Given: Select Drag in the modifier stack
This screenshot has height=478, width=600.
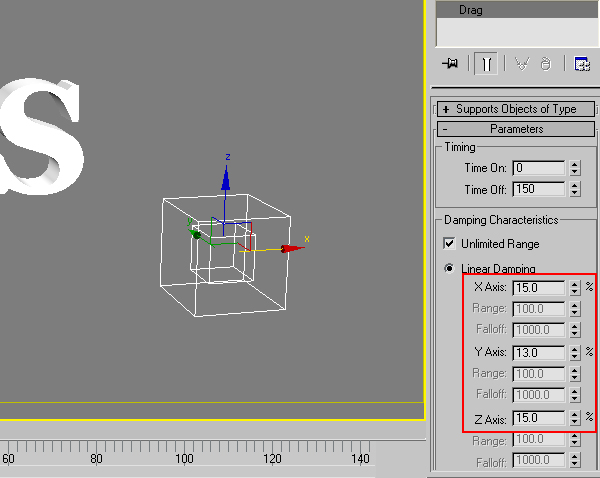Looking at the screenshot, I should pos(471,10).
